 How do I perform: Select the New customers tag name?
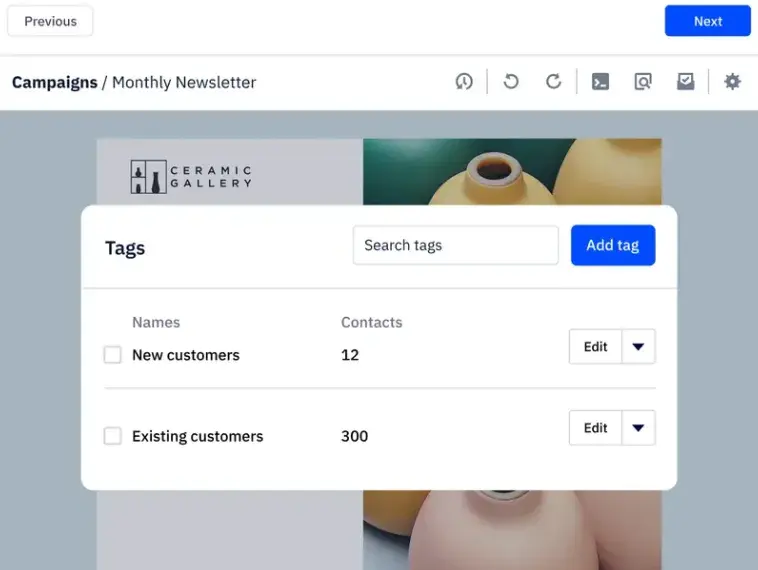click(x=186, y=355)
